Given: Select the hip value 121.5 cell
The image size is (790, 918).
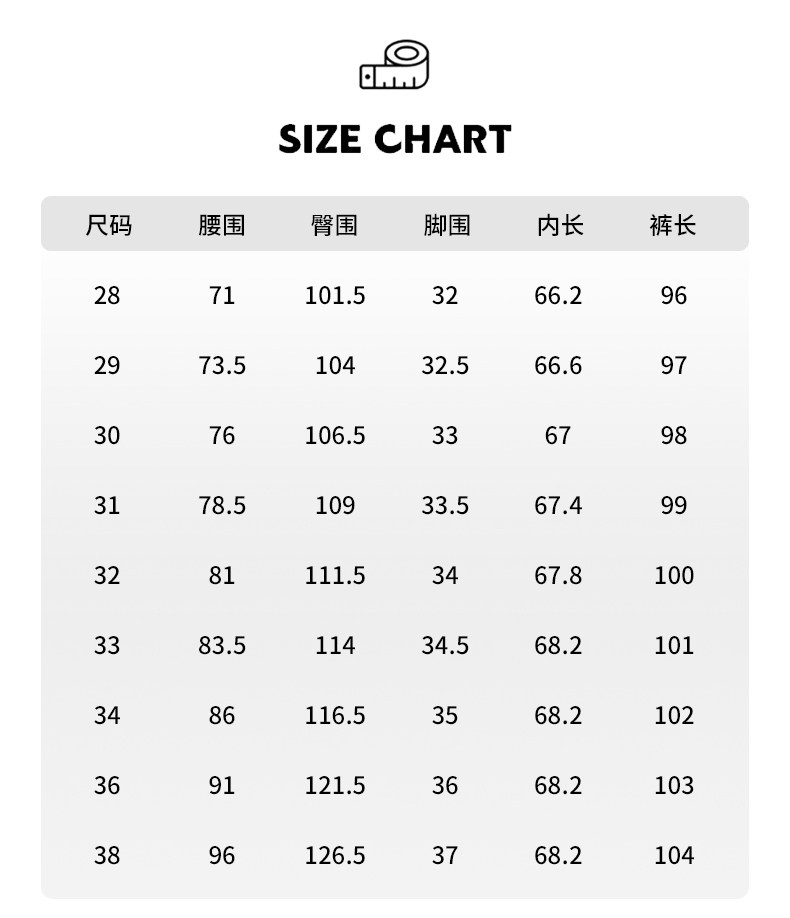Looking at the screenshot, I should [x=335, y=786].
